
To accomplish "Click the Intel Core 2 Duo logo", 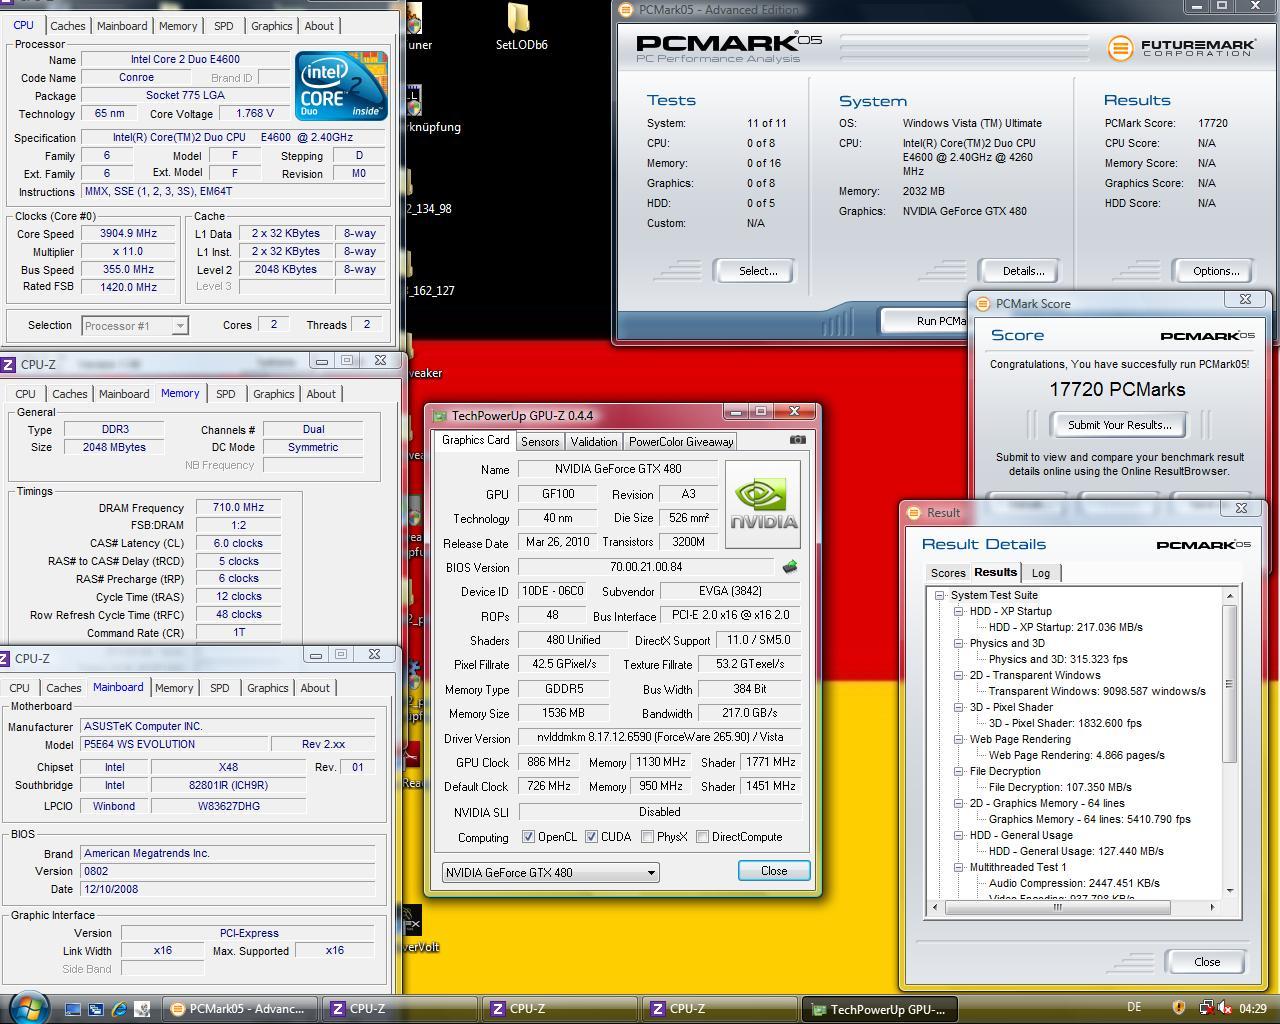I will [x=342, y=86].
